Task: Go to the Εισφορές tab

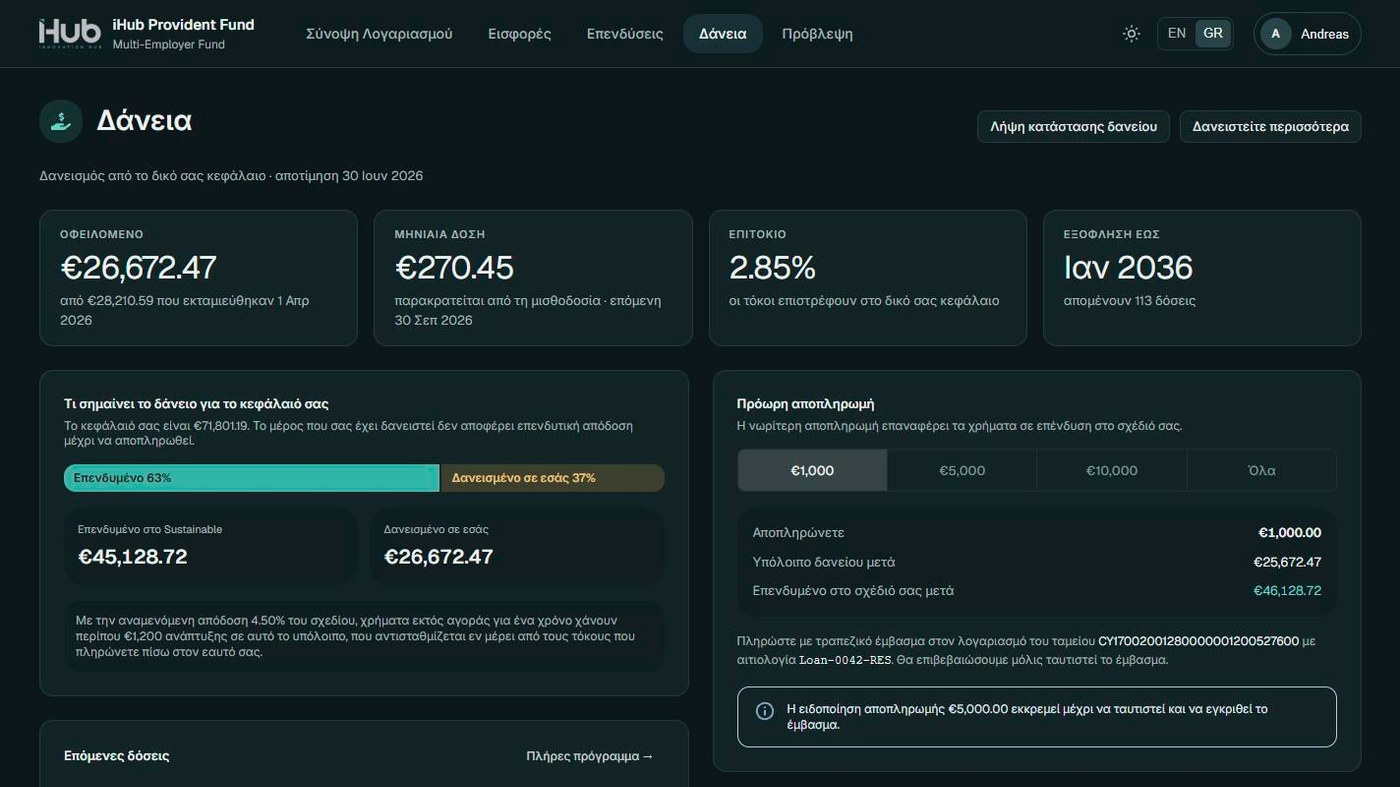Action: [520, 33]
